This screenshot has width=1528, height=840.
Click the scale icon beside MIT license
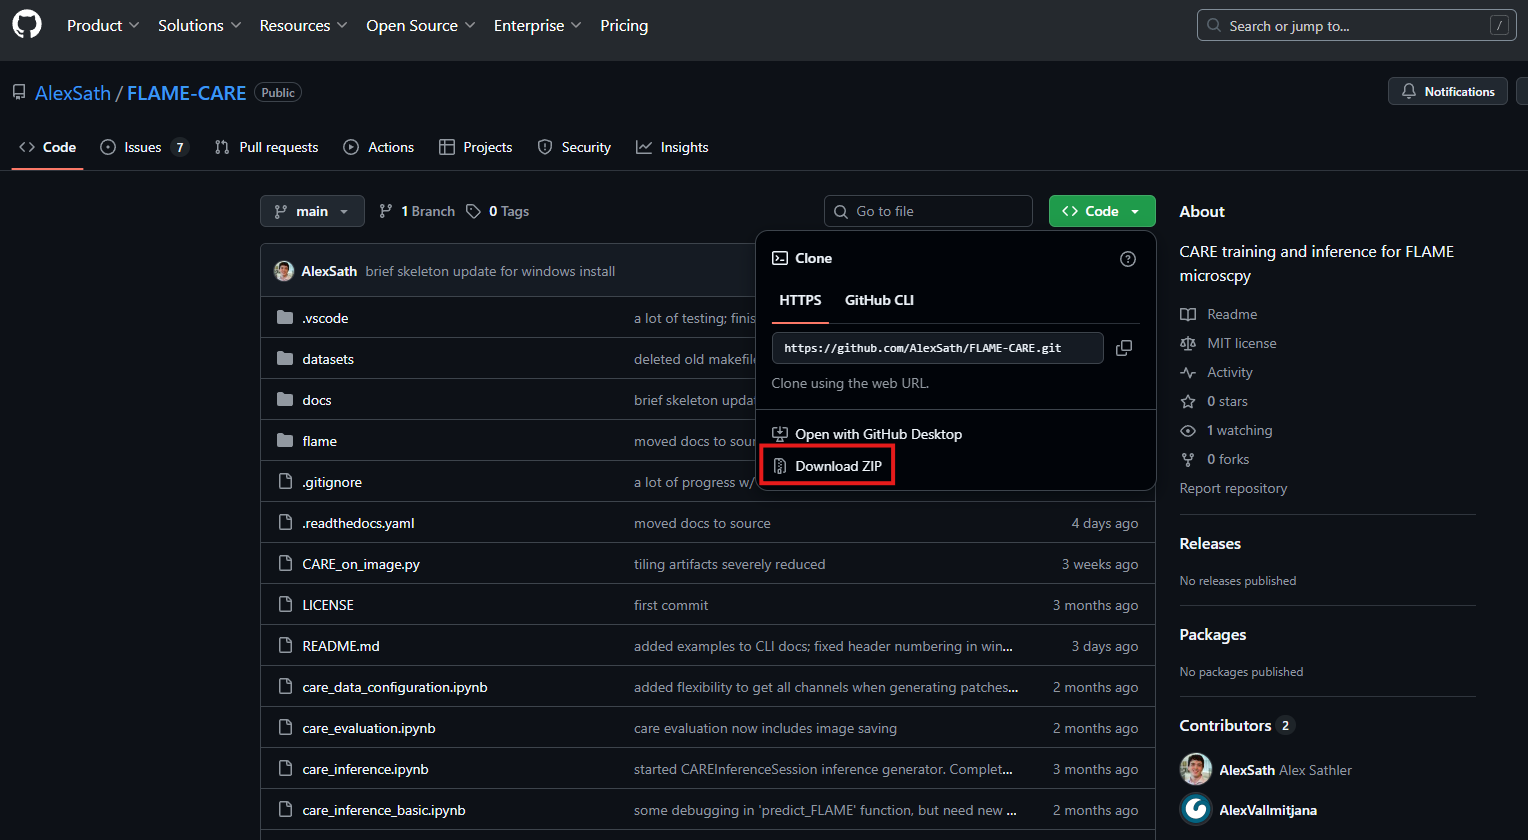[x=1188, y=343]
